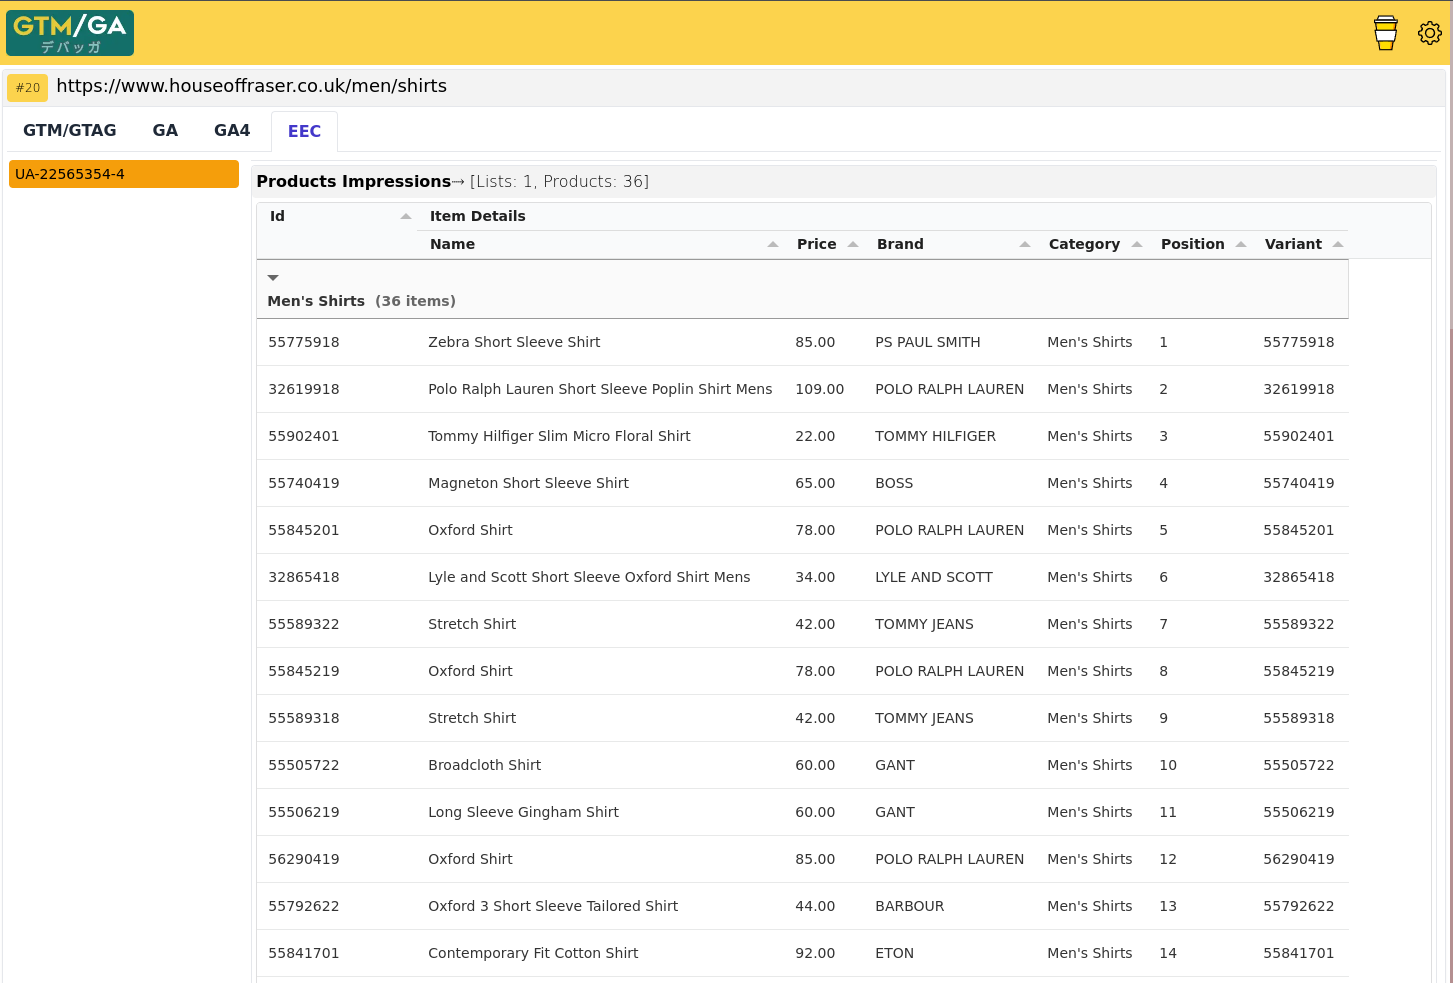
Task: Select Long Sleeve Gingham Shirt name cell
Action: 523,812
